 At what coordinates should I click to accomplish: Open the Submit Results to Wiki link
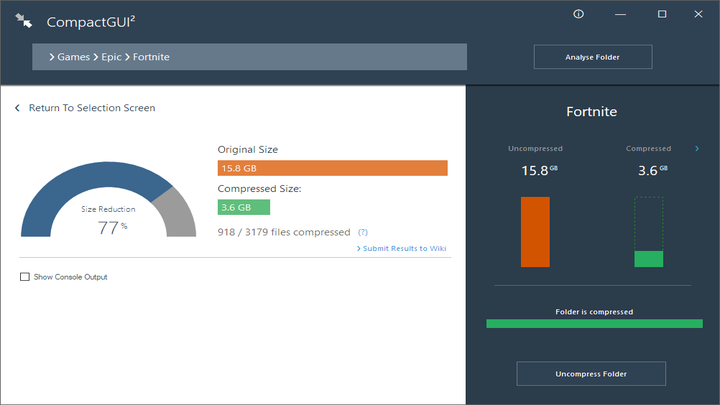coord(403,248)
